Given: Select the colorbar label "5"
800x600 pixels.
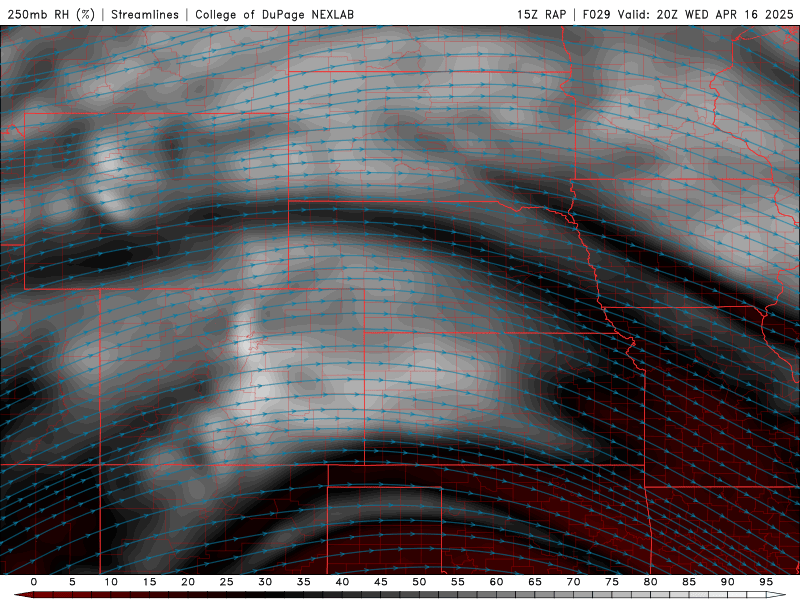Looking at the screenshot, I should click(x=72, y=582).
